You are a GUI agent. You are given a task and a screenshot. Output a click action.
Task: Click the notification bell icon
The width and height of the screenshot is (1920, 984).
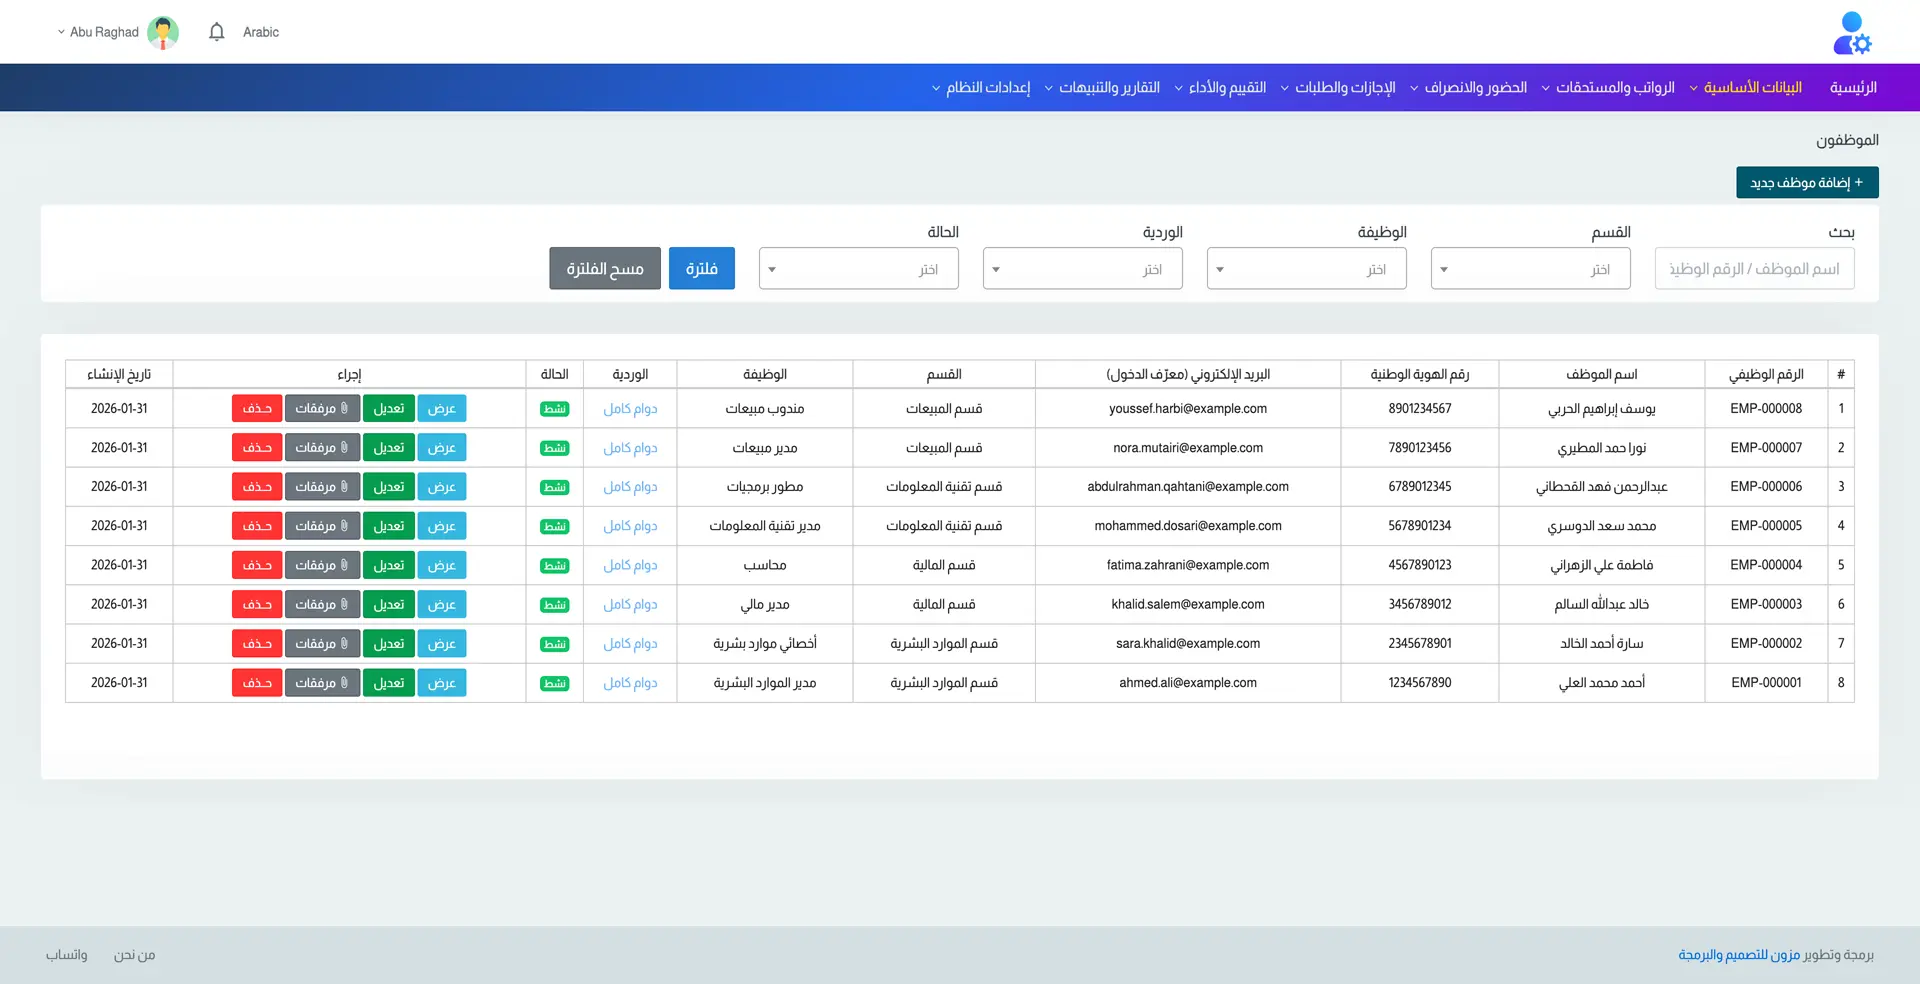[x=216, y=32]
